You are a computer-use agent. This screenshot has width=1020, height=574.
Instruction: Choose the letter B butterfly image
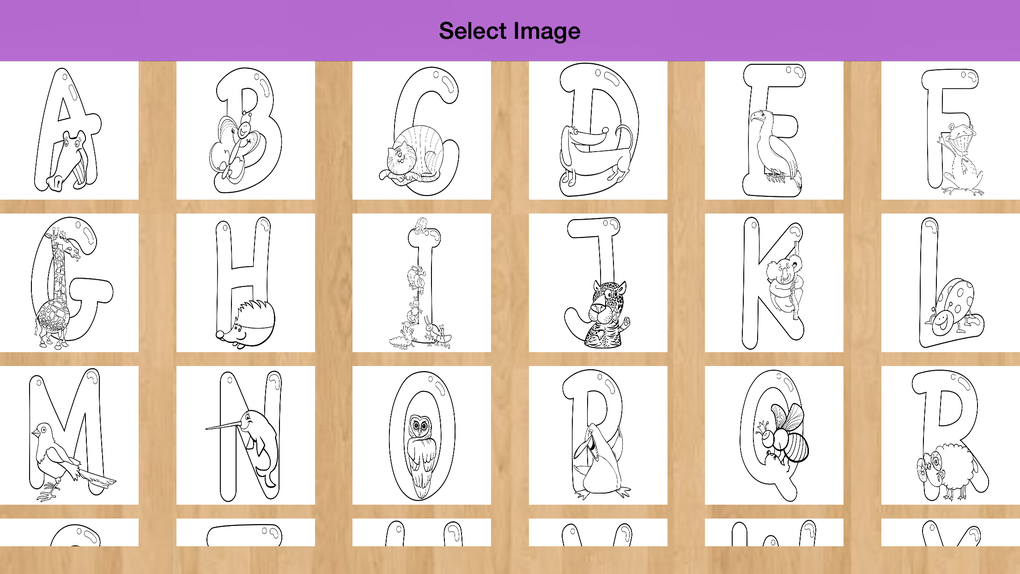tap(245, 130)
